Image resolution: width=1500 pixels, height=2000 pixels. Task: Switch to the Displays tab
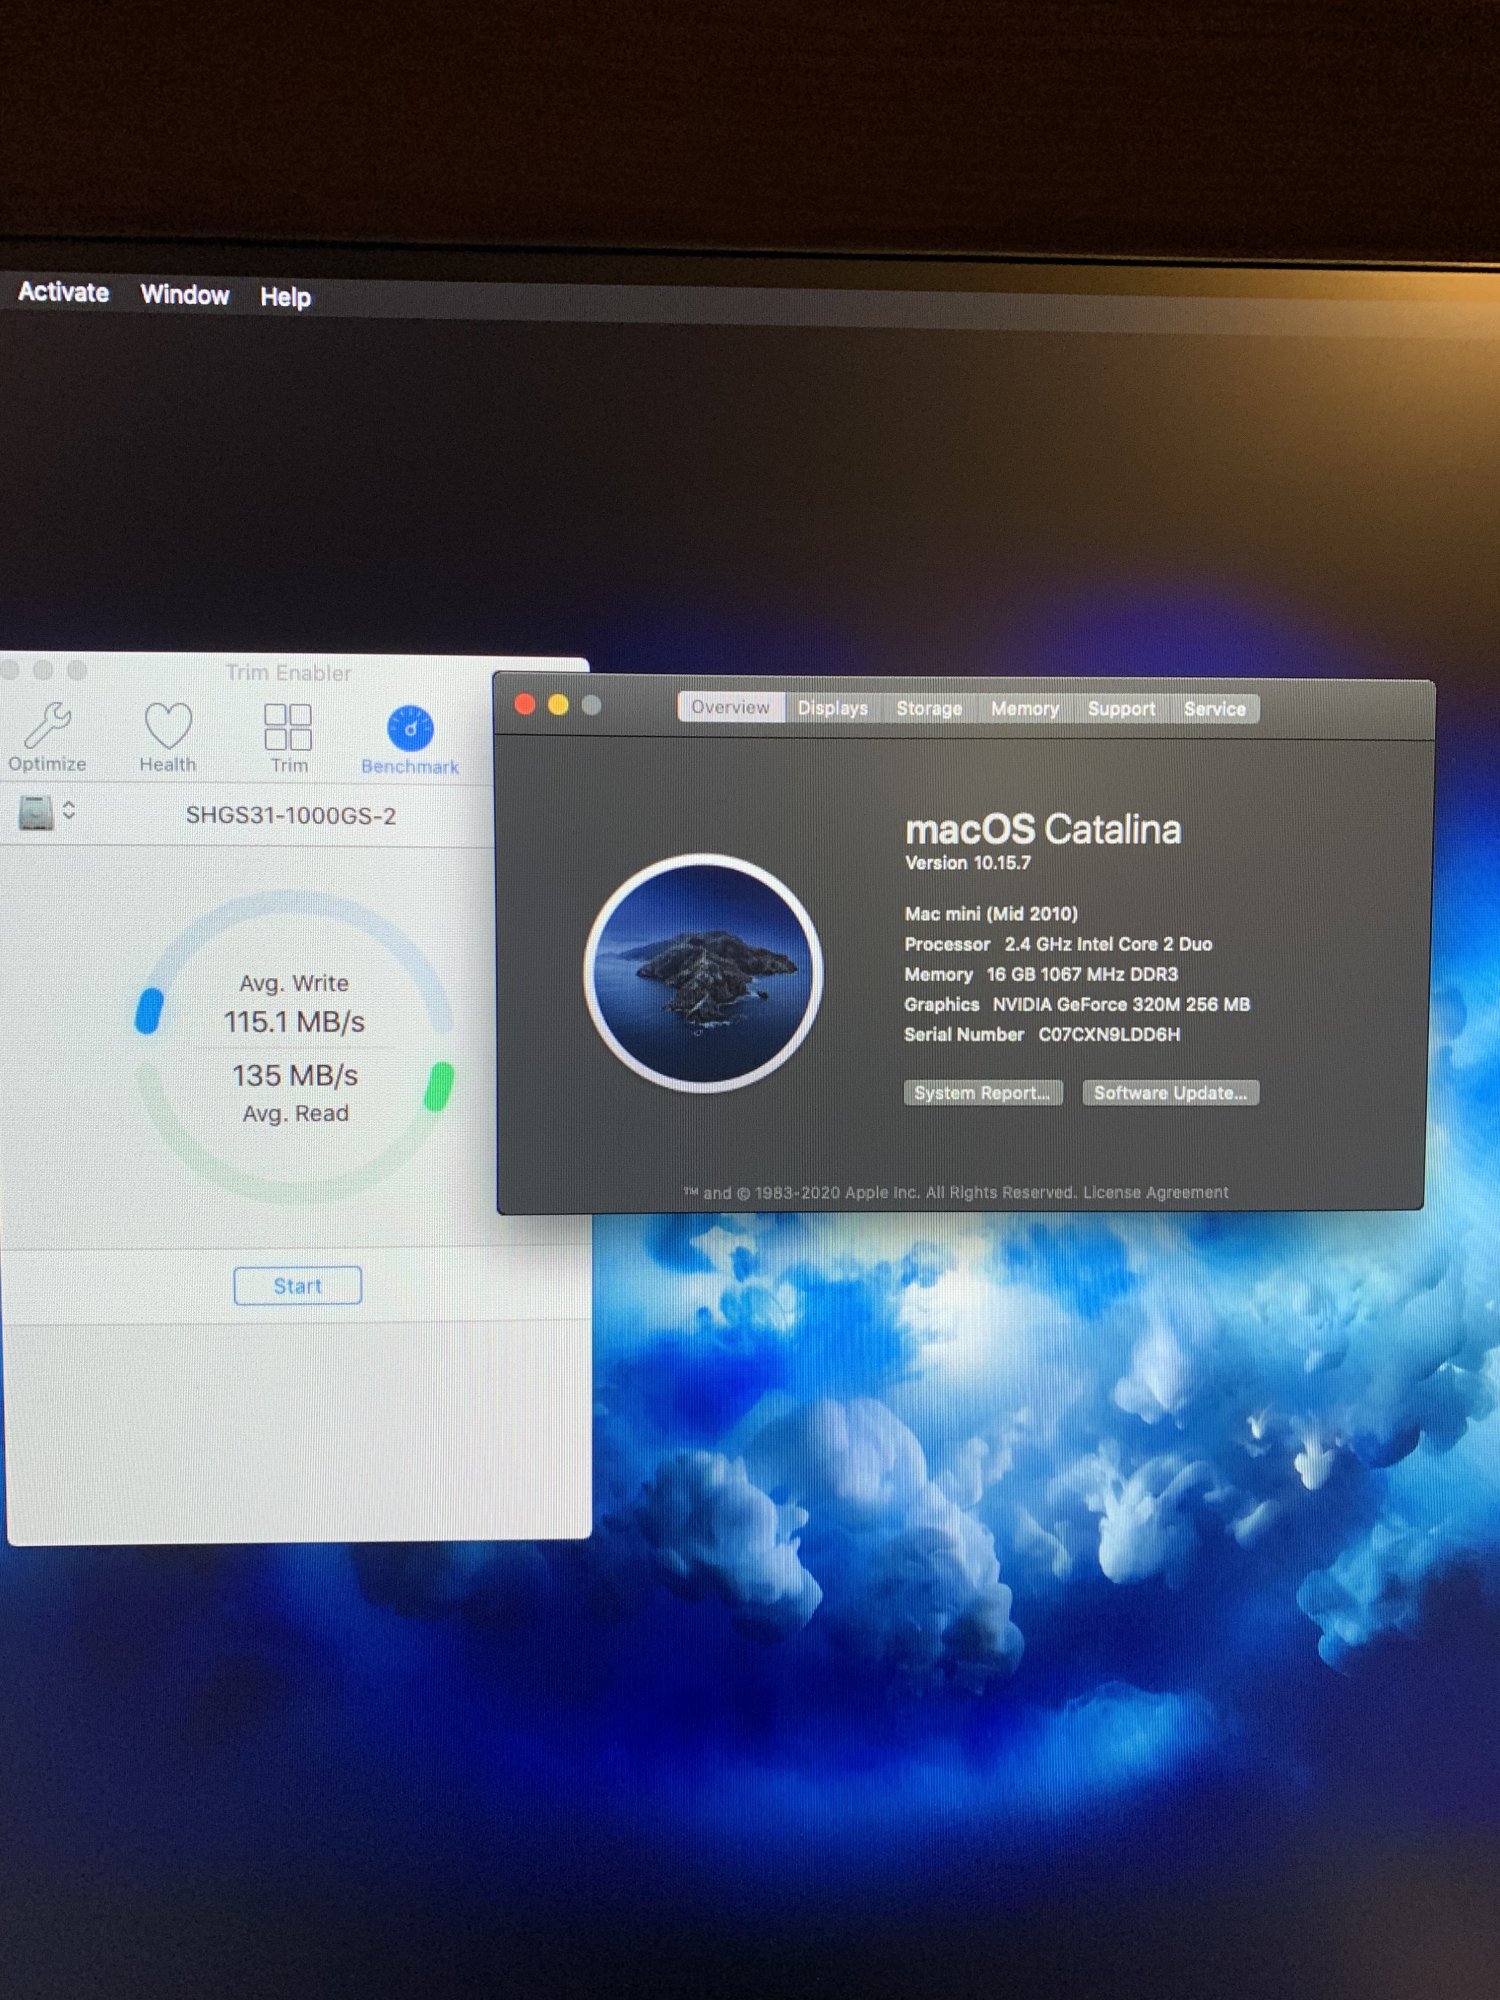point(832,708)
